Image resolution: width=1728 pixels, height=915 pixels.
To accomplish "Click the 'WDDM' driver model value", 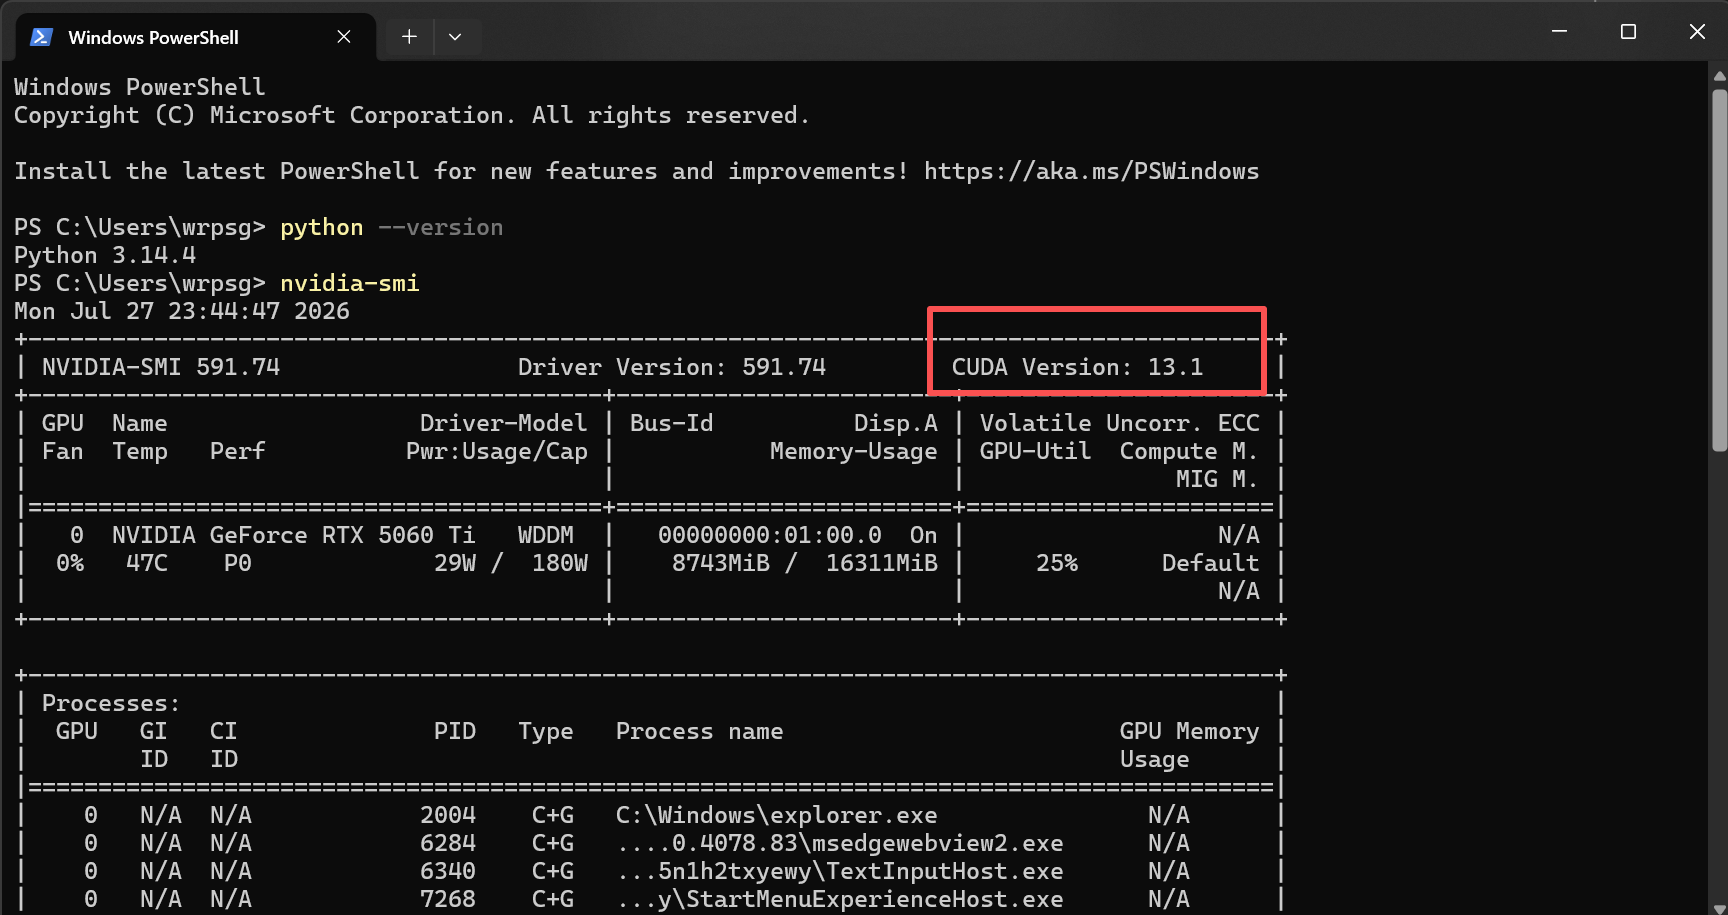I will point(545,535).
